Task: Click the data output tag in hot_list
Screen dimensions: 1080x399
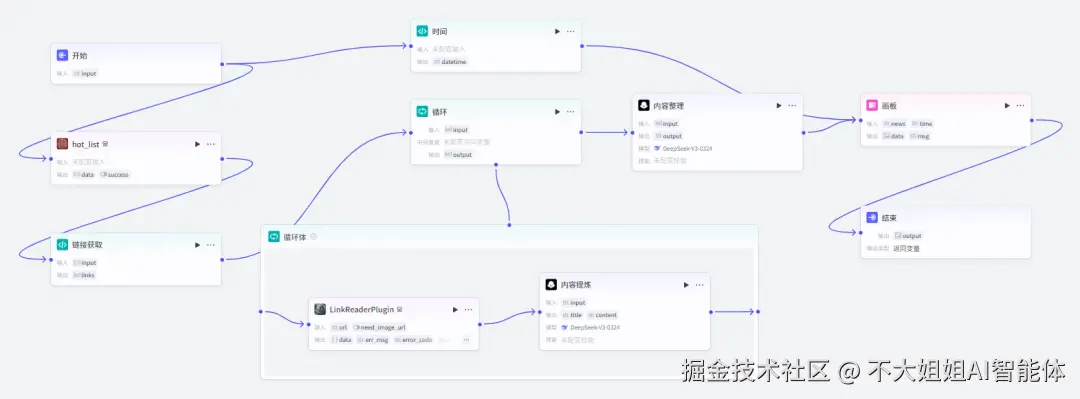Action: point(84,174)
